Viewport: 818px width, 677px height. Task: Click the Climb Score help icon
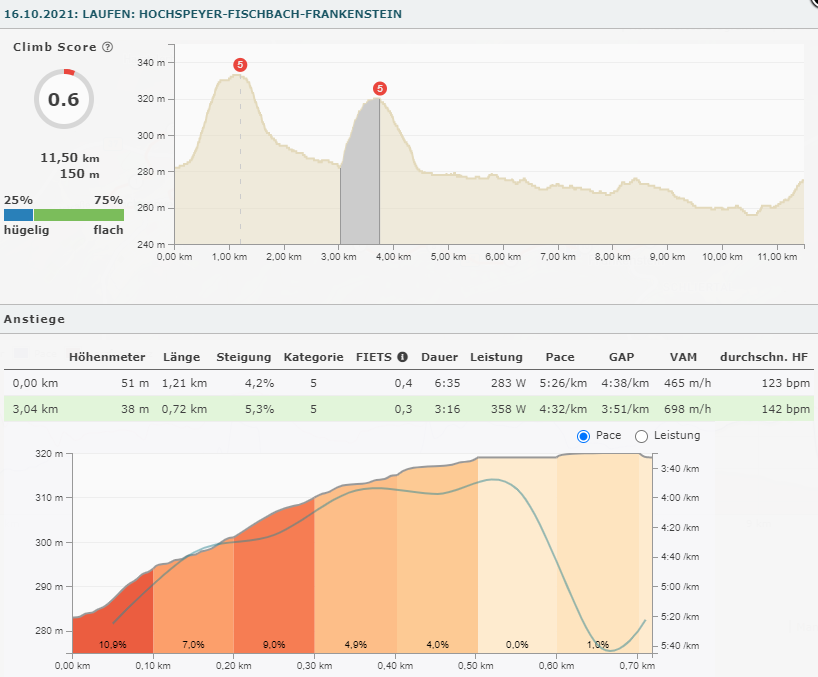[x=108, y=47]
